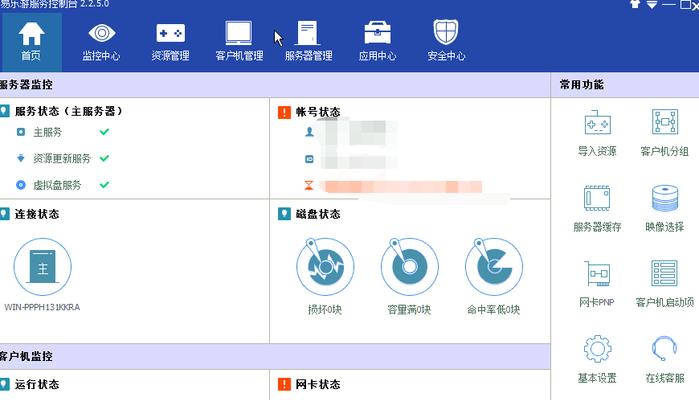Image resolution: width=699 pixels, height=400 pixels.
Task: Open 资源管理 tab
Action: point(170,41)
